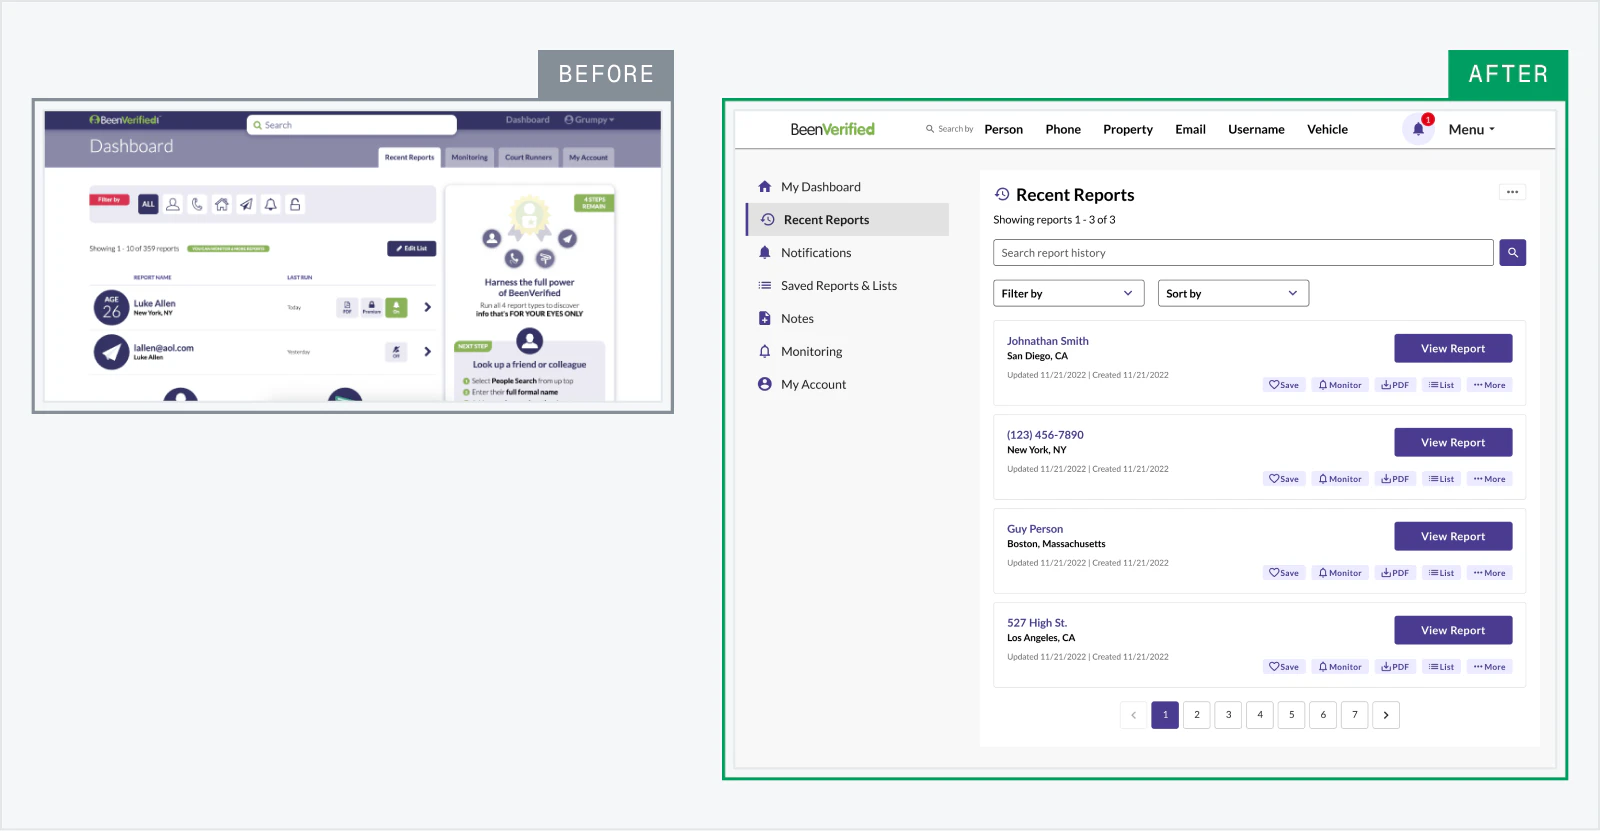Expand the Luke Allen row chevron
The height and width of the screenshot is (831, 1600).
pos(428,307)
